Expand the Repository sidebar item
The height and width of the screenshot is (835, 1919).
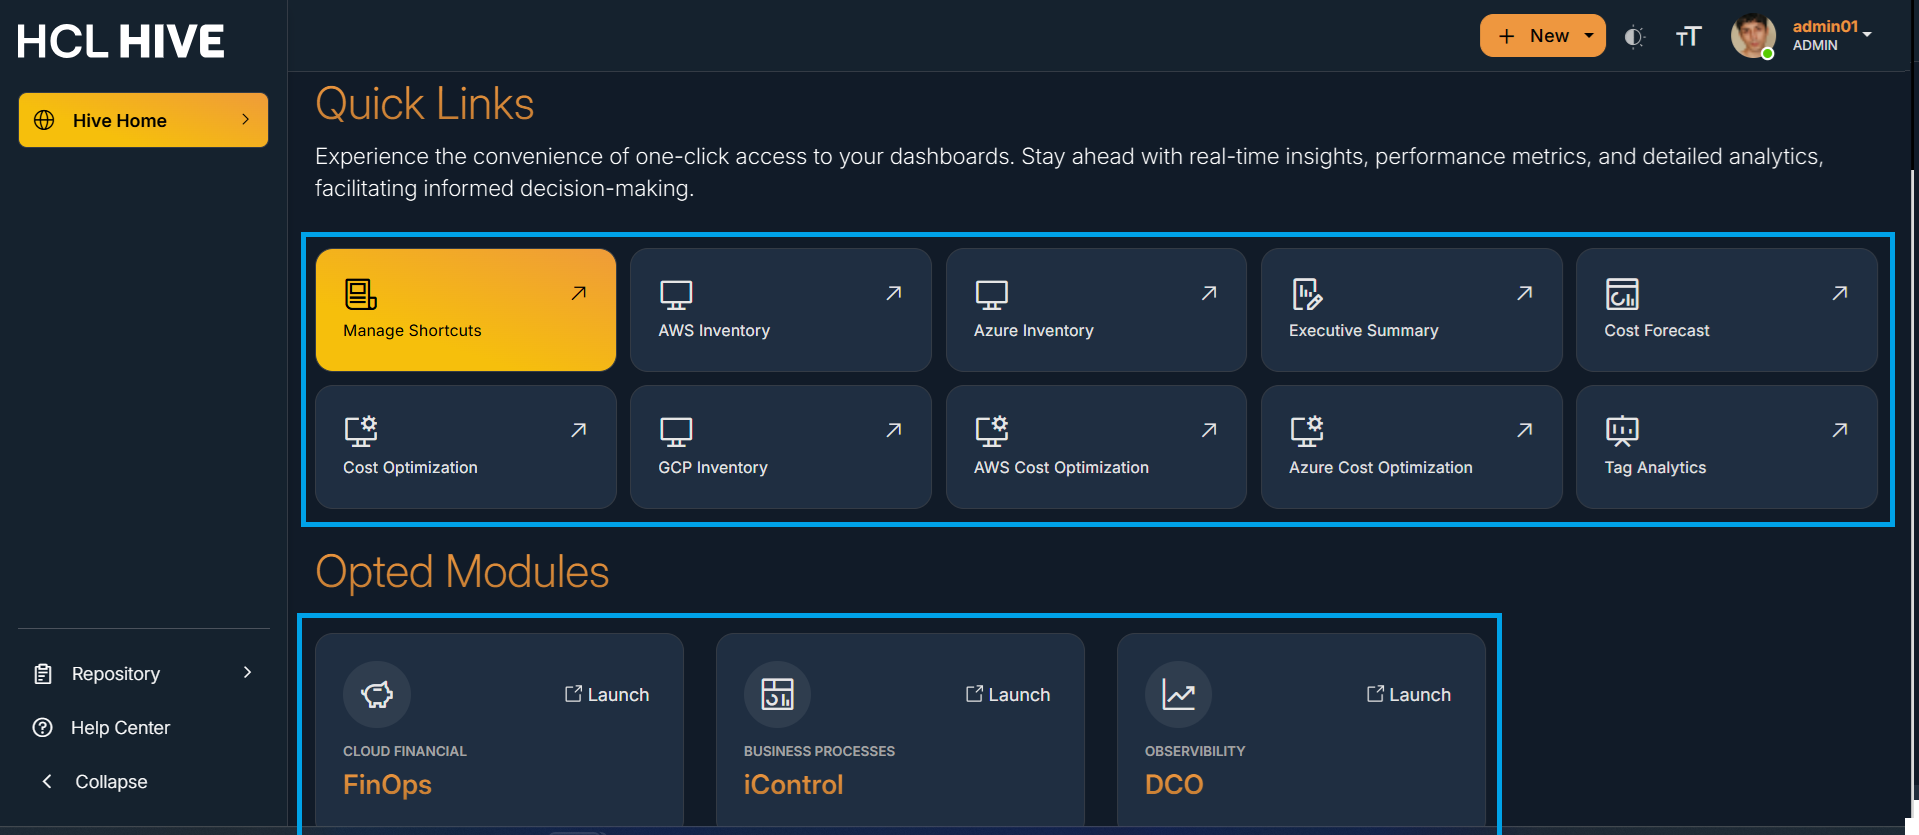point(143,674)
